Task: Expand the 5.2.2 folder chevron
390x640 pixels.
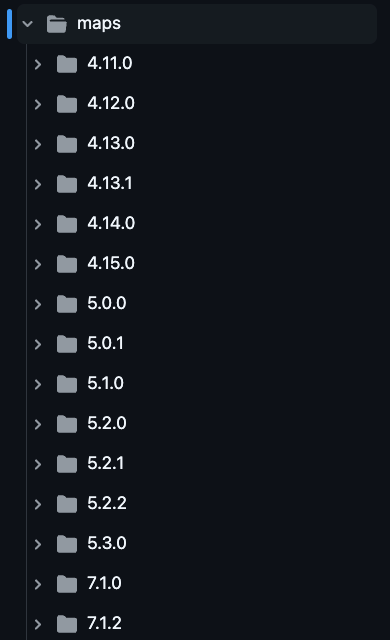Action: click(38, 504)
